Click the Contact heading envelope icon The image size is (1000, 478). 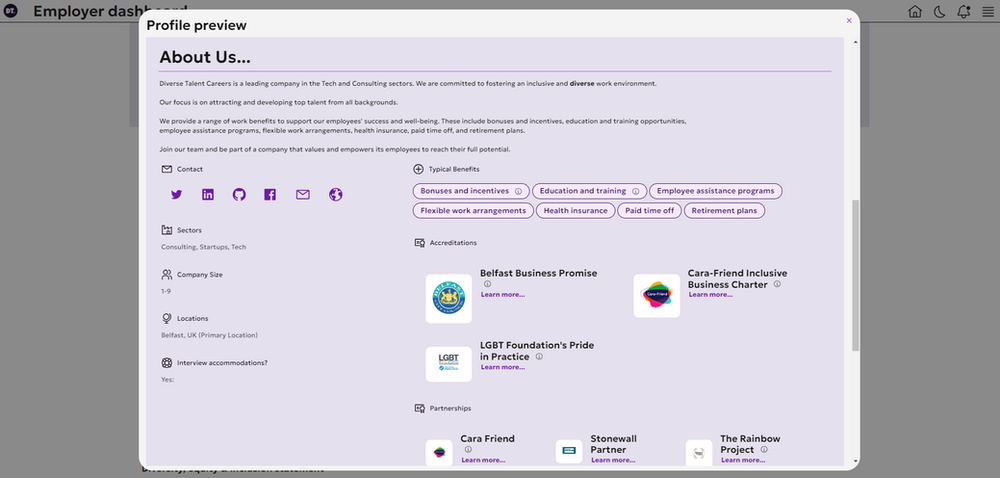point(167,170)
